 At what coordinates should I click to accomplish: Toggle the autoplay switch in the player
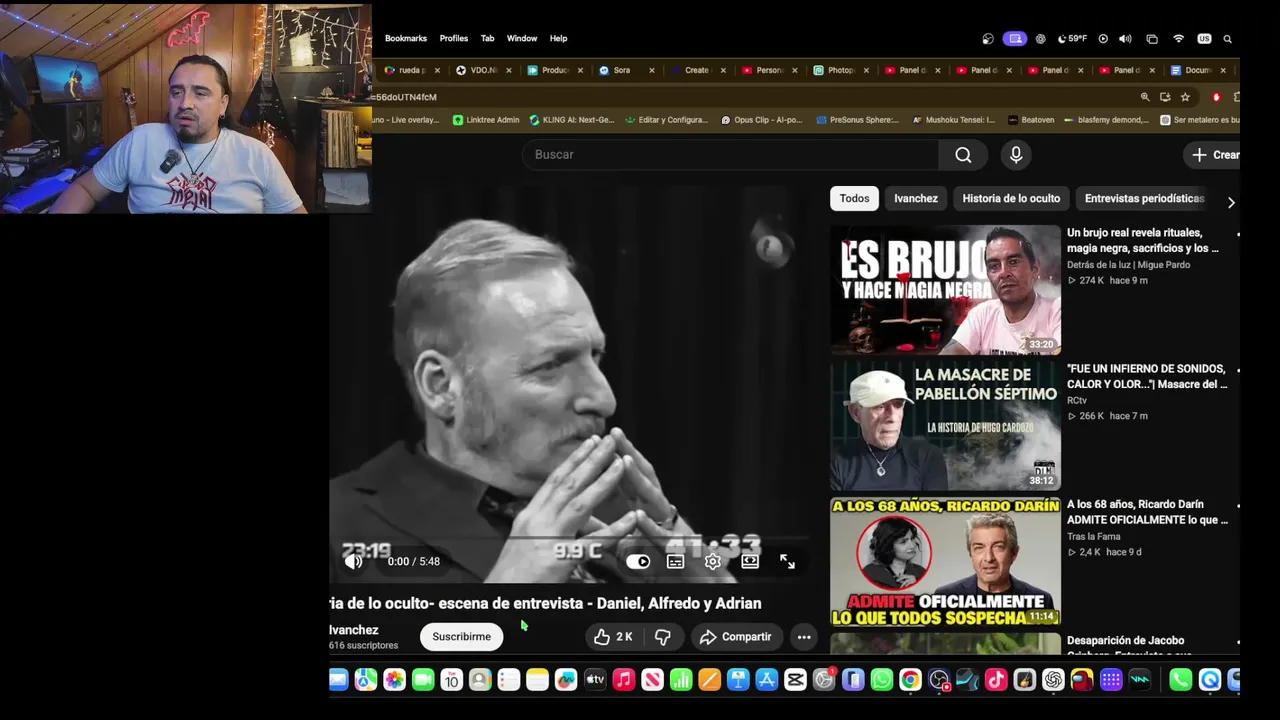(x=638, y=561)
